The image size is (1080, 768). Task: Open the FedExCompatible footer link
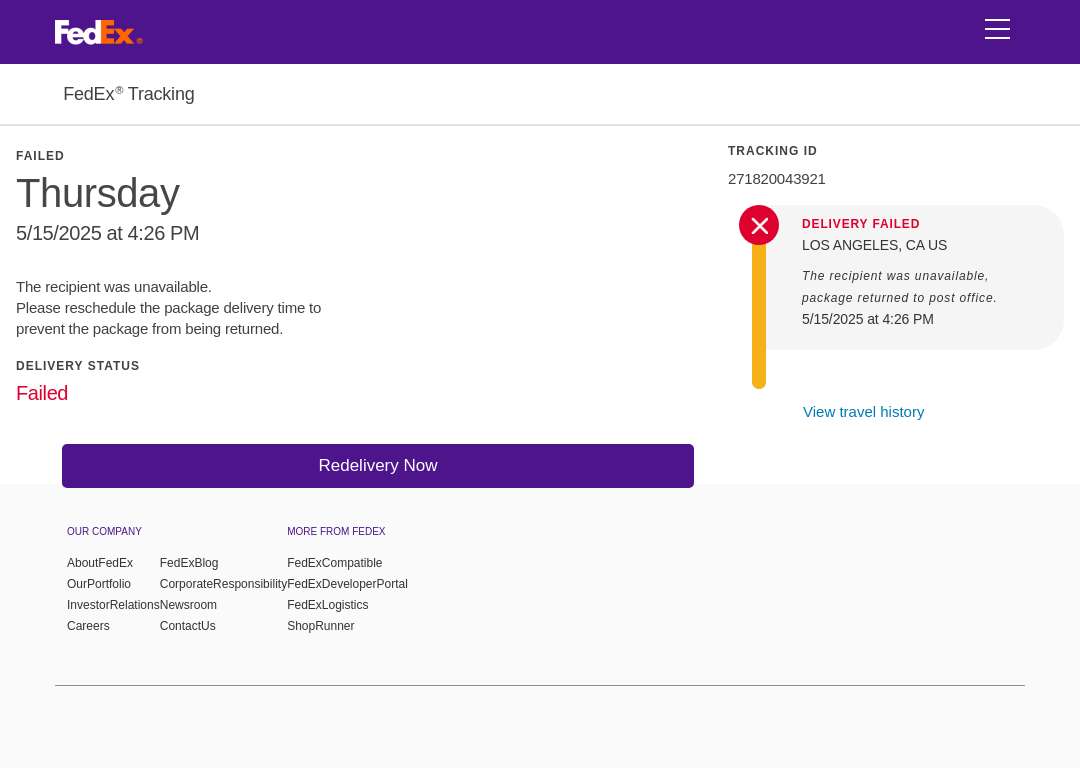[x=335, y=563]
